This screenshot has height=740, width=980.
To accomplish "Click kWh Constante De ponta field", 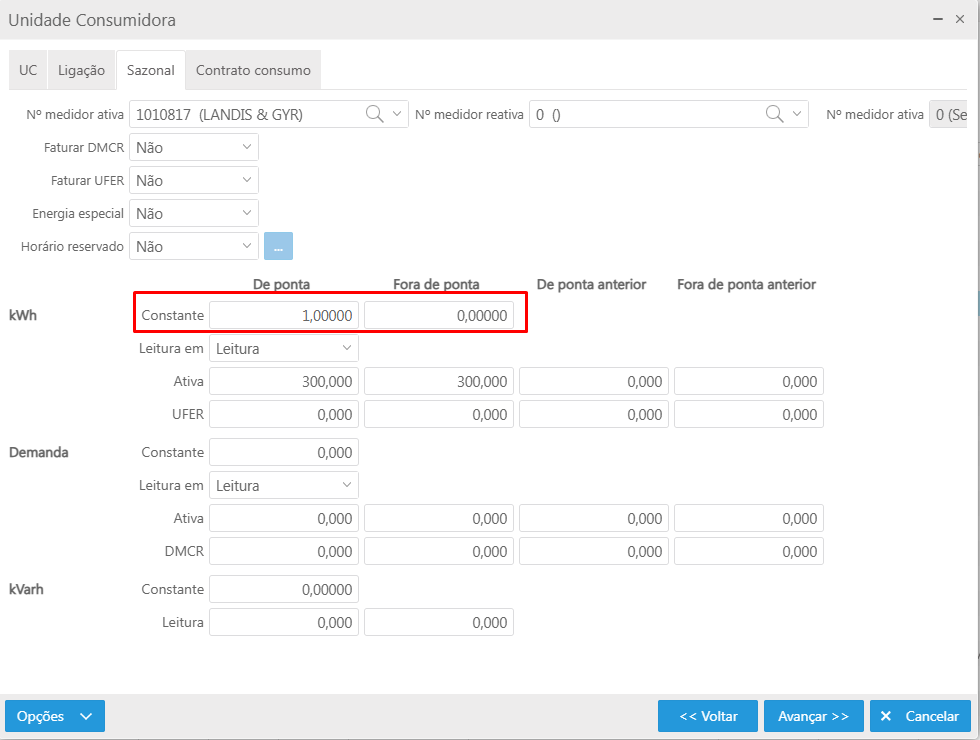I will [284, 315].
